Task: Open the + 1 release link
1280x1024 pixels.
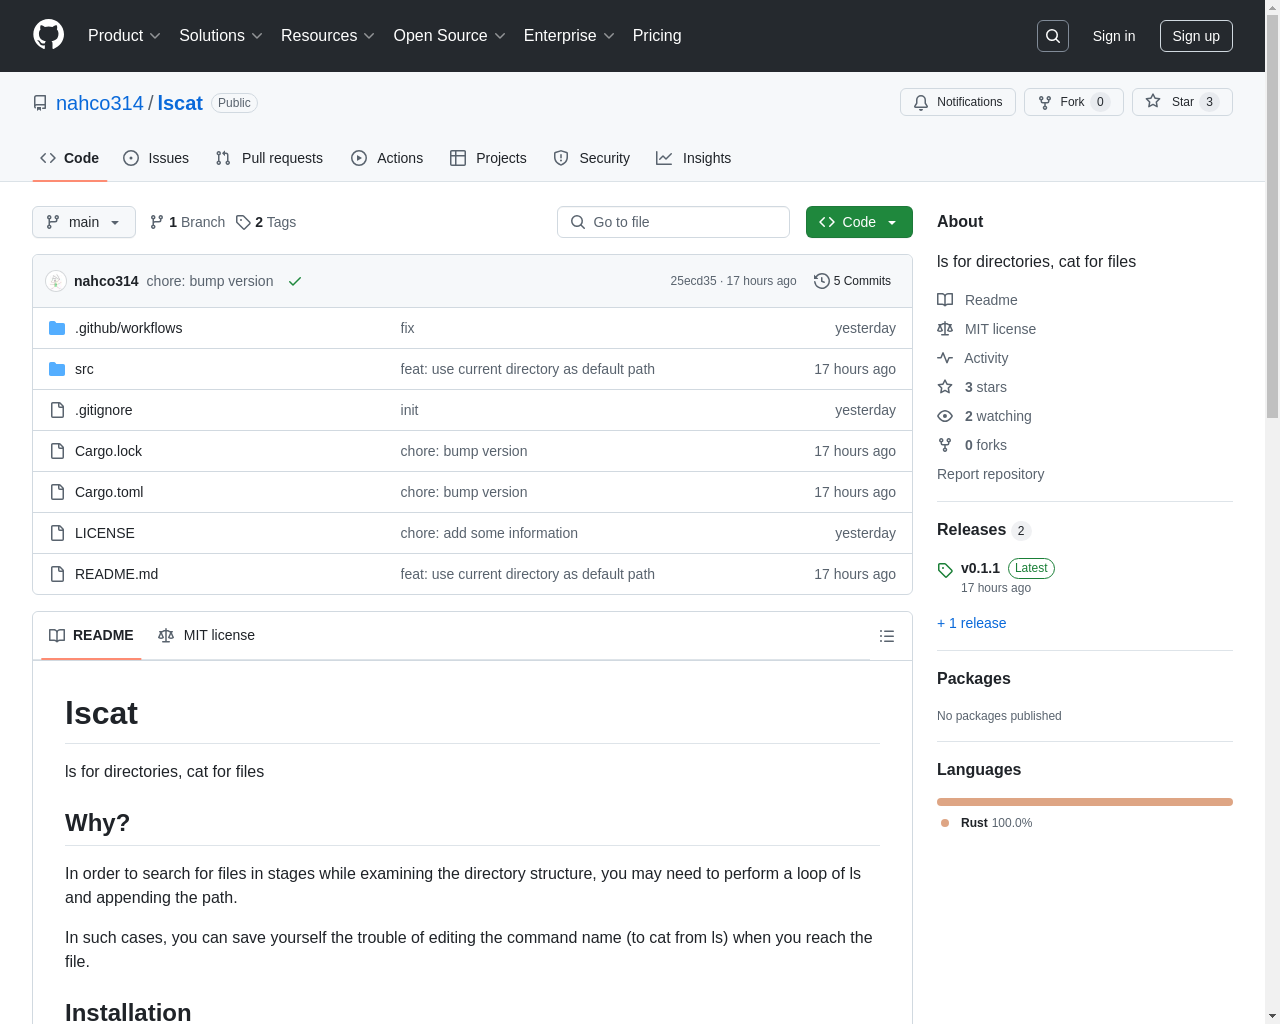Action: 972,623
